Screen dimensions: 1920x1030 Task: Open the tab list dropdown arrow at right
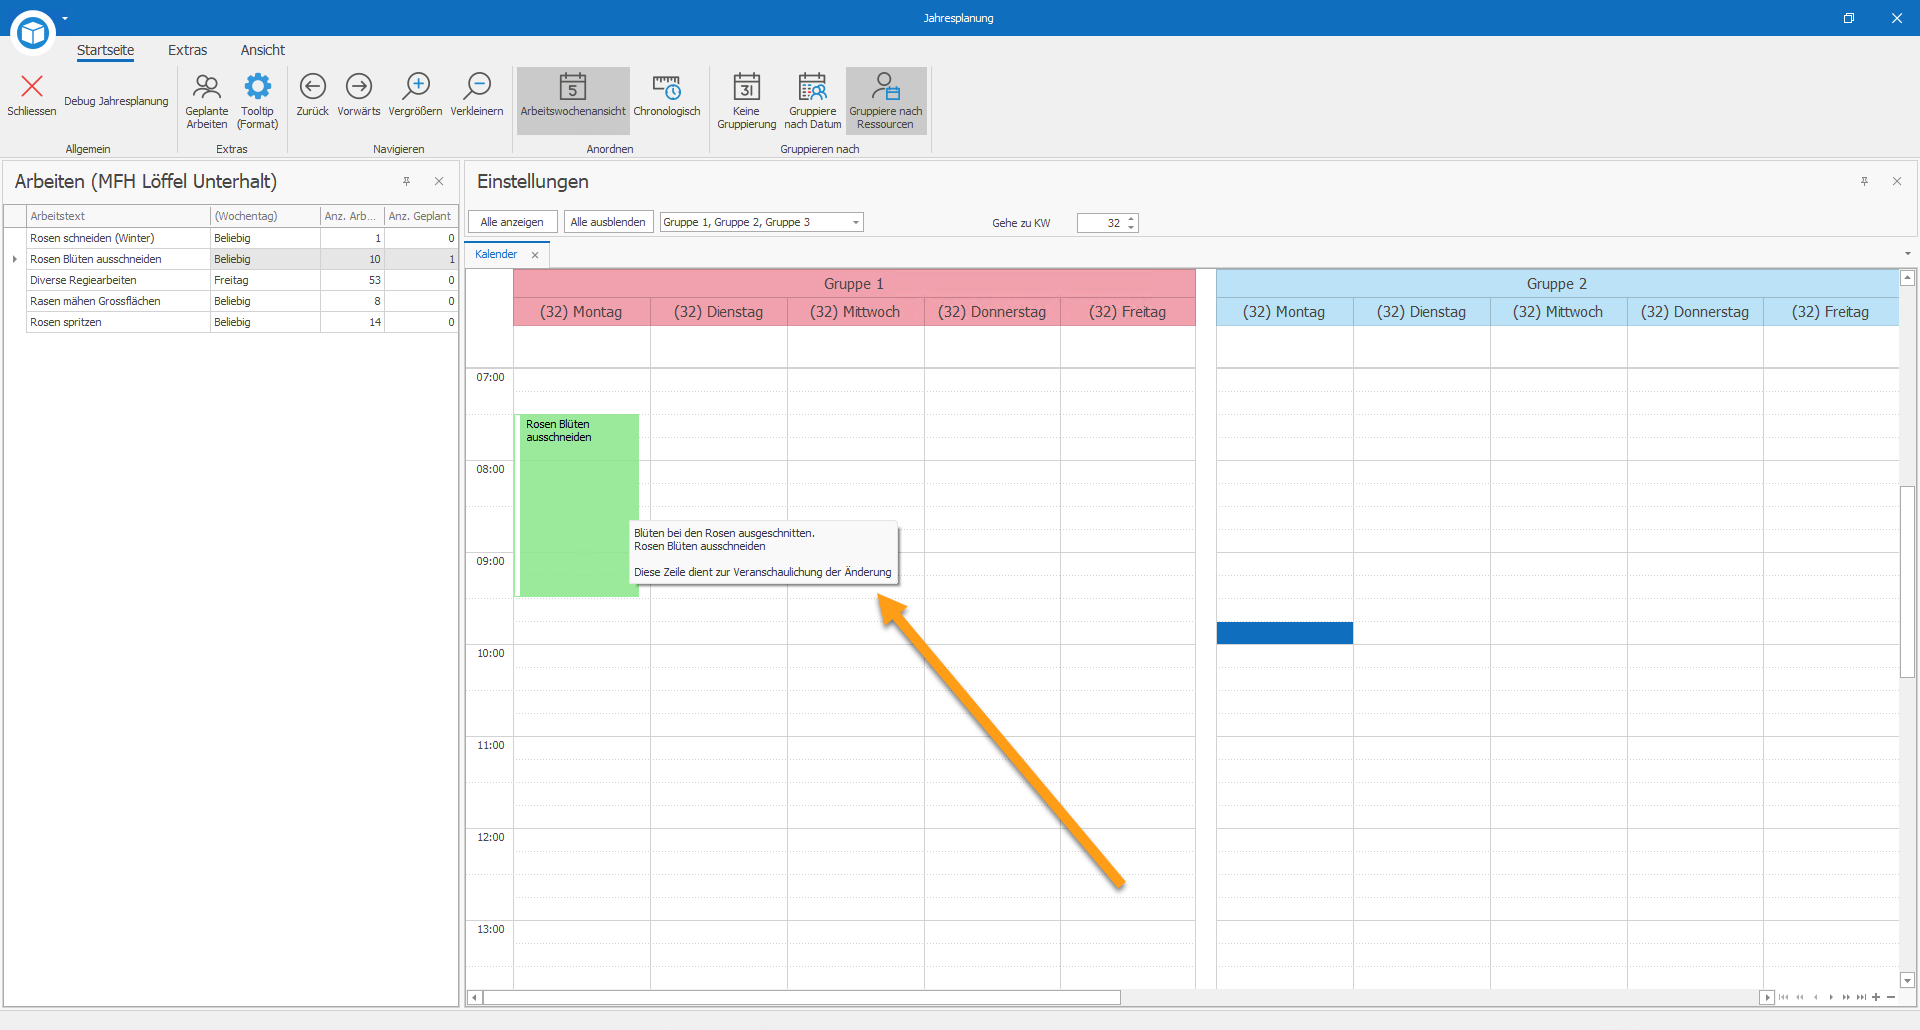click(x=1908, y=254)
